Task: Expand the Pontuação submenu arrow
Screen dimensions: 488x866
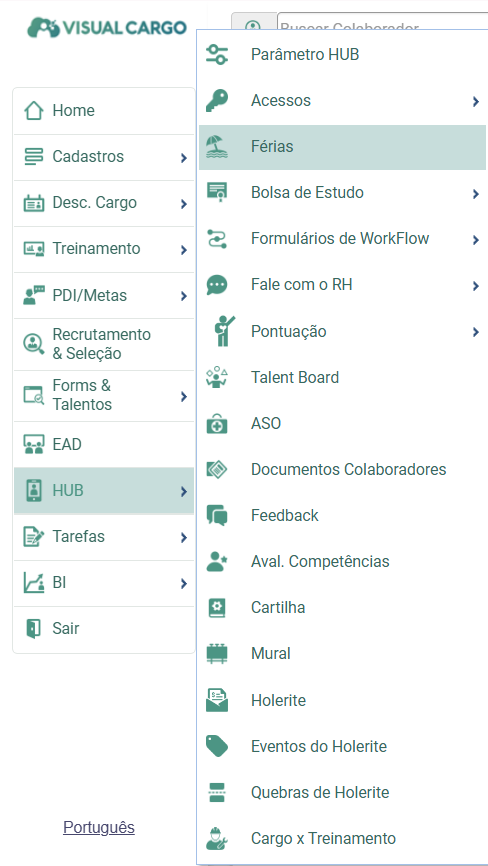Action: tap(476, 332)
